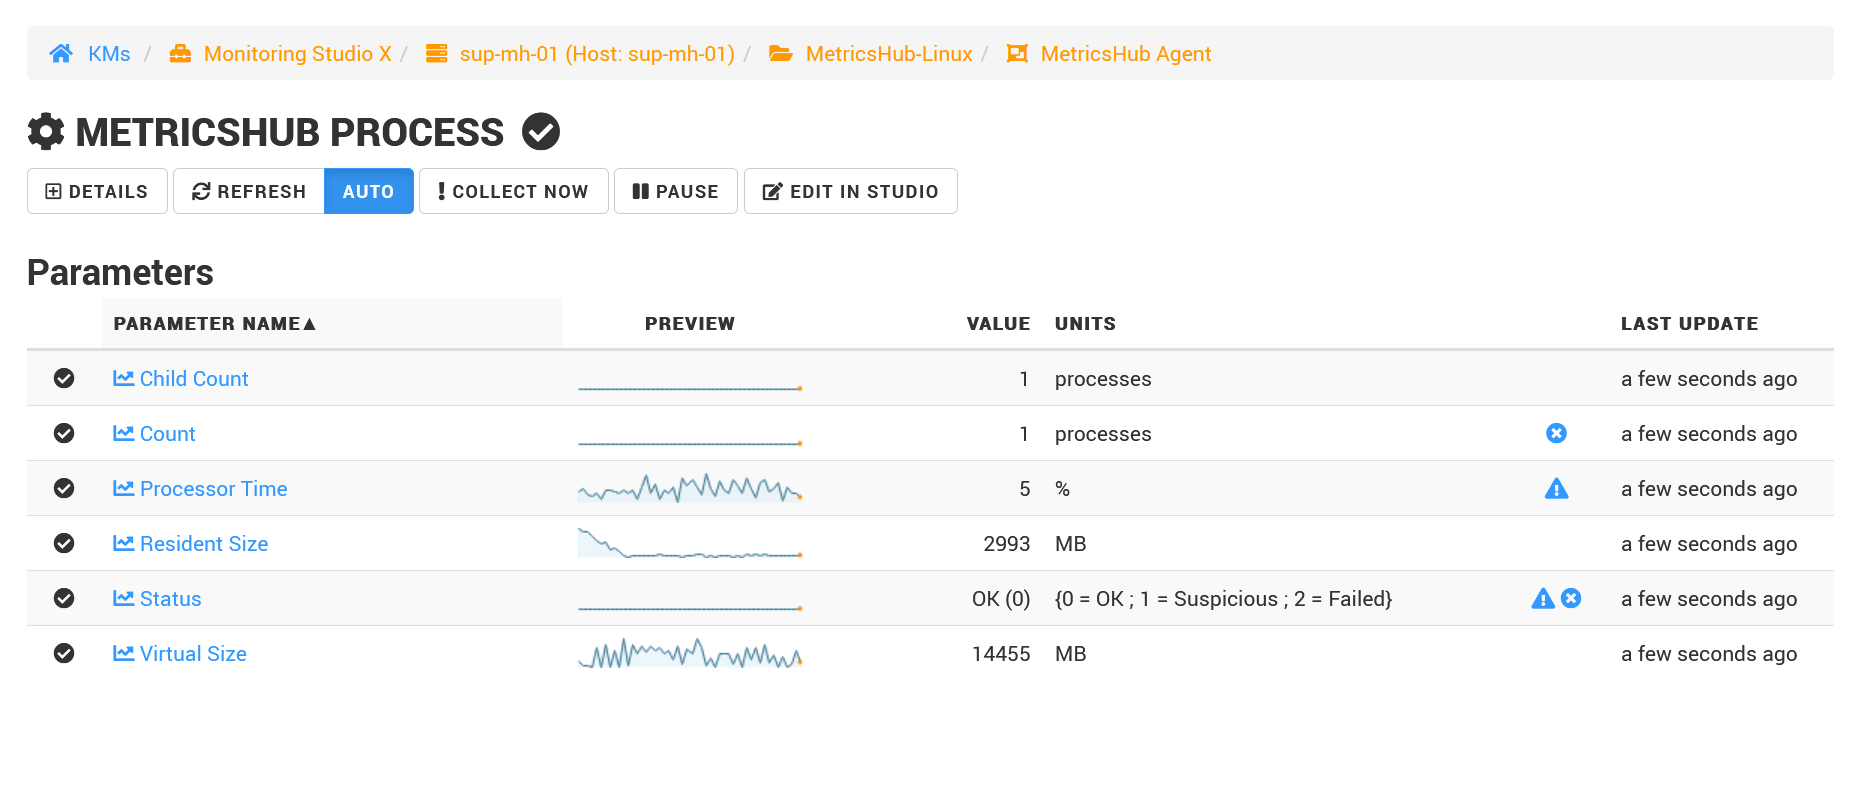Click status check icon in Count row
This screenshot has height=786, width=1852.
pyautogui.click(x=64, y=433)
